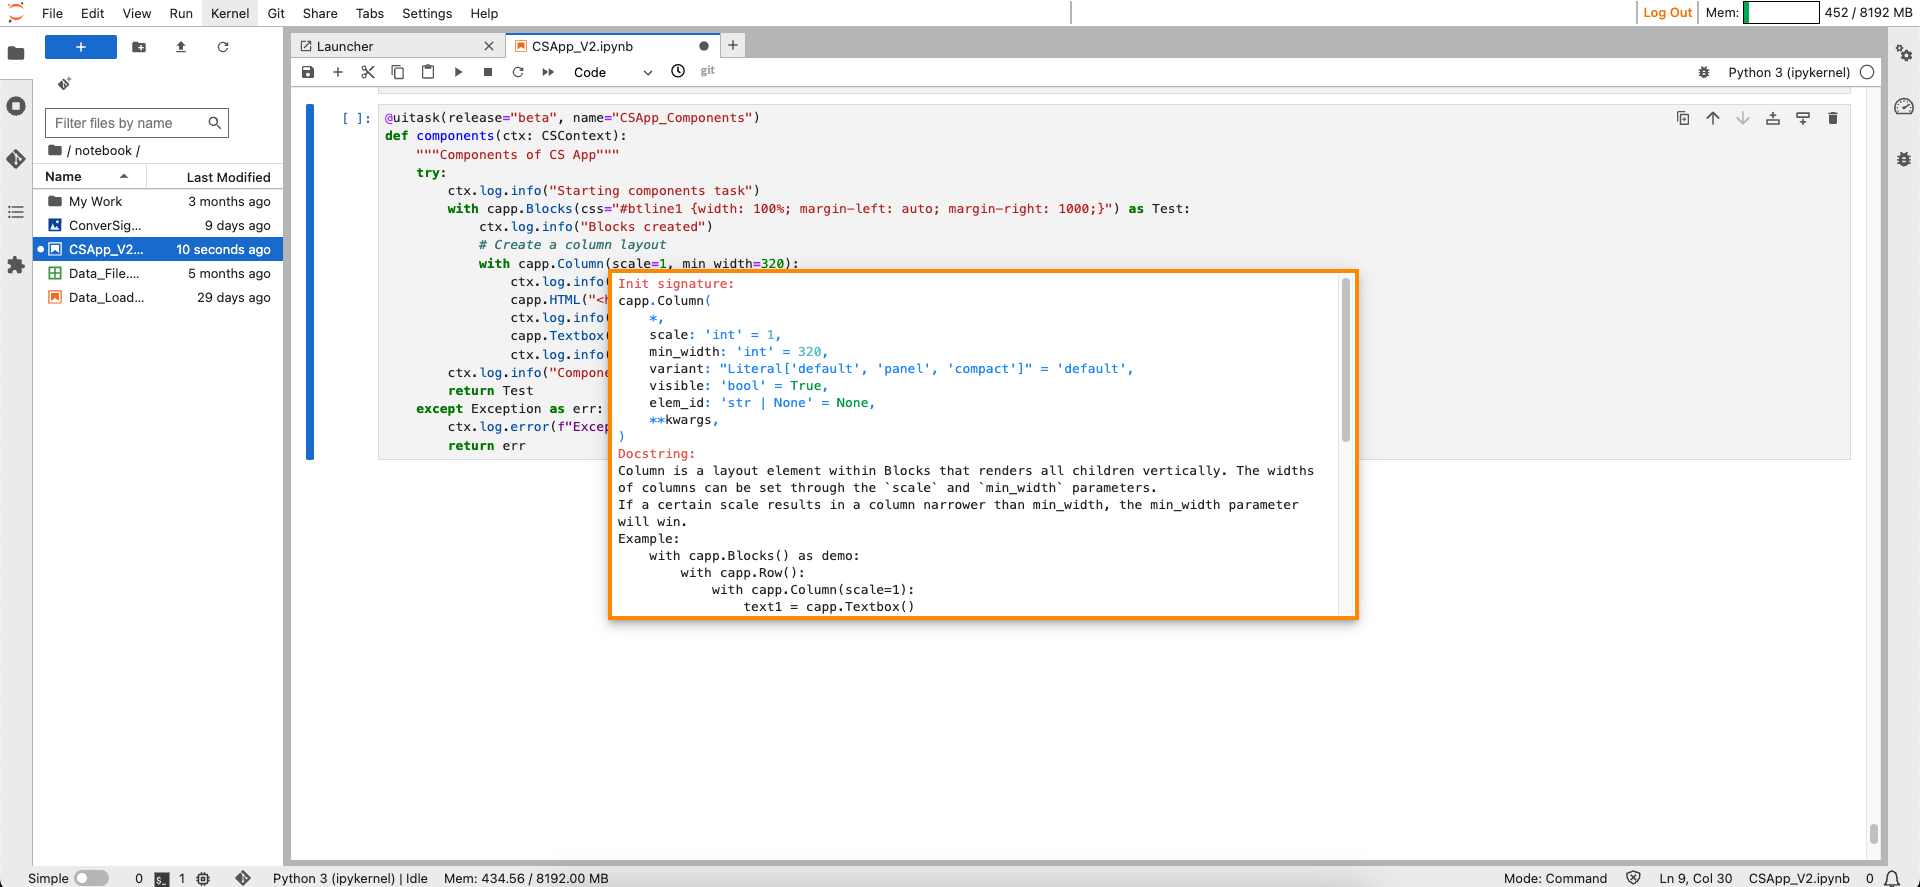Click the git clone icon under the toolbar
This screenshot has width=1920, height=887.
pos(64,84)
